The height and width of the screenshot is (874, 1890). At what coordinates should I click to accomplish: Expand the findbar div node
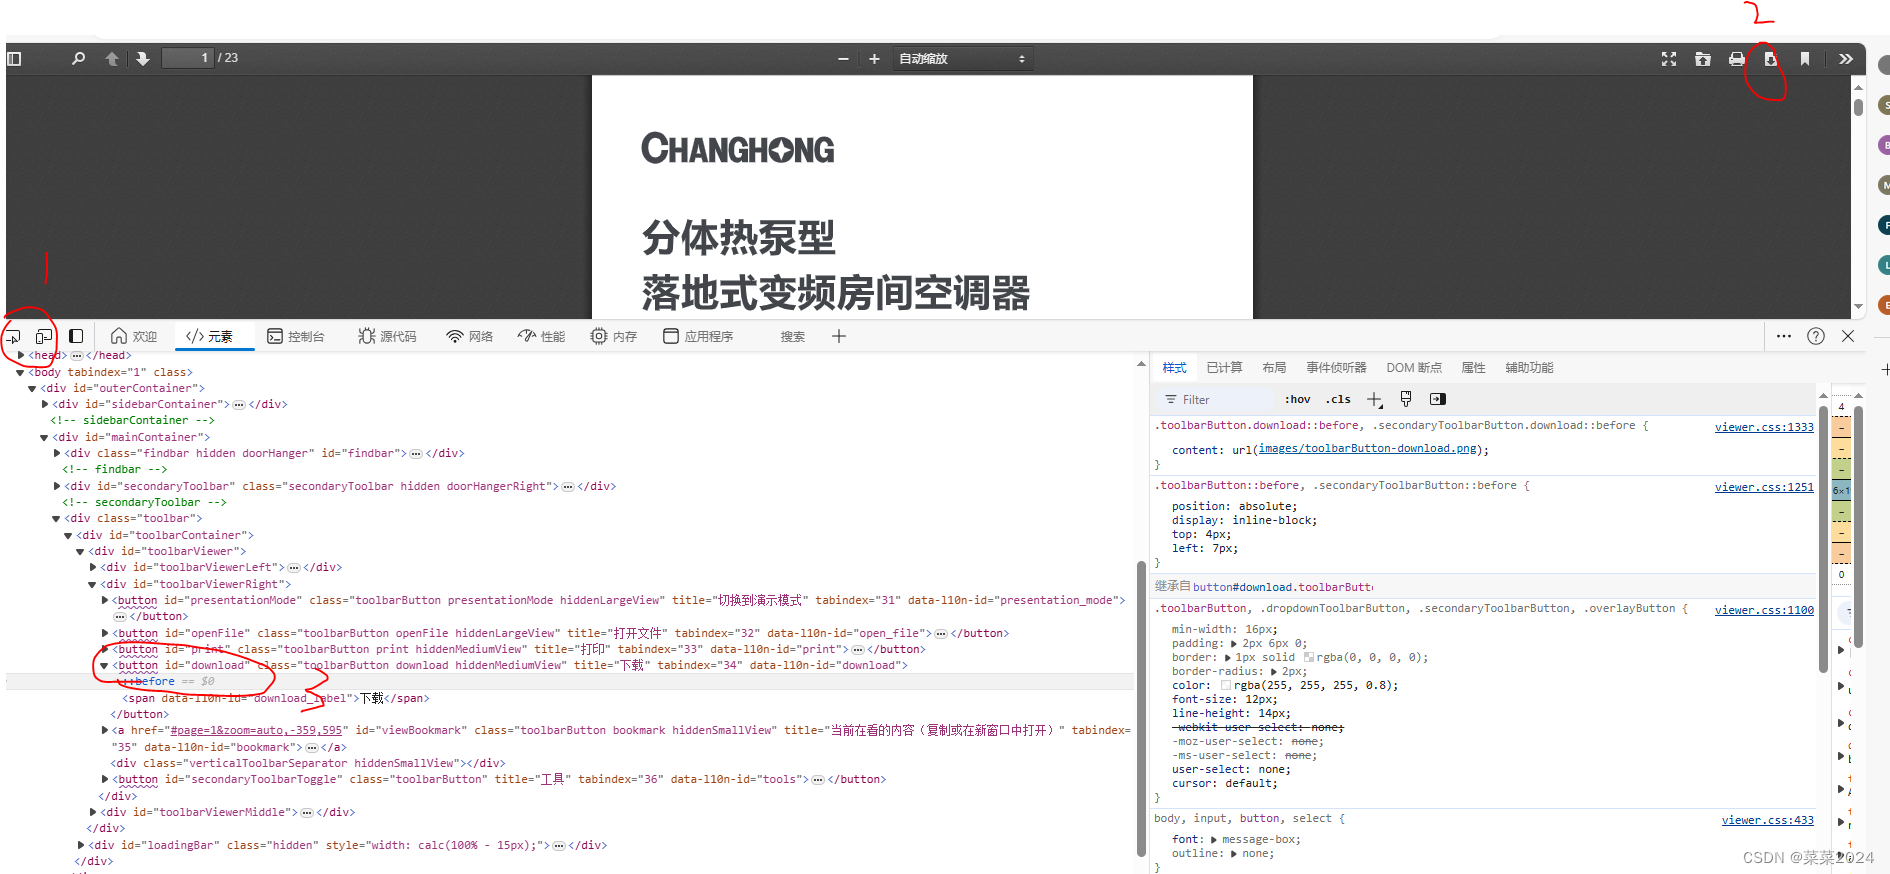click(57, 453)
